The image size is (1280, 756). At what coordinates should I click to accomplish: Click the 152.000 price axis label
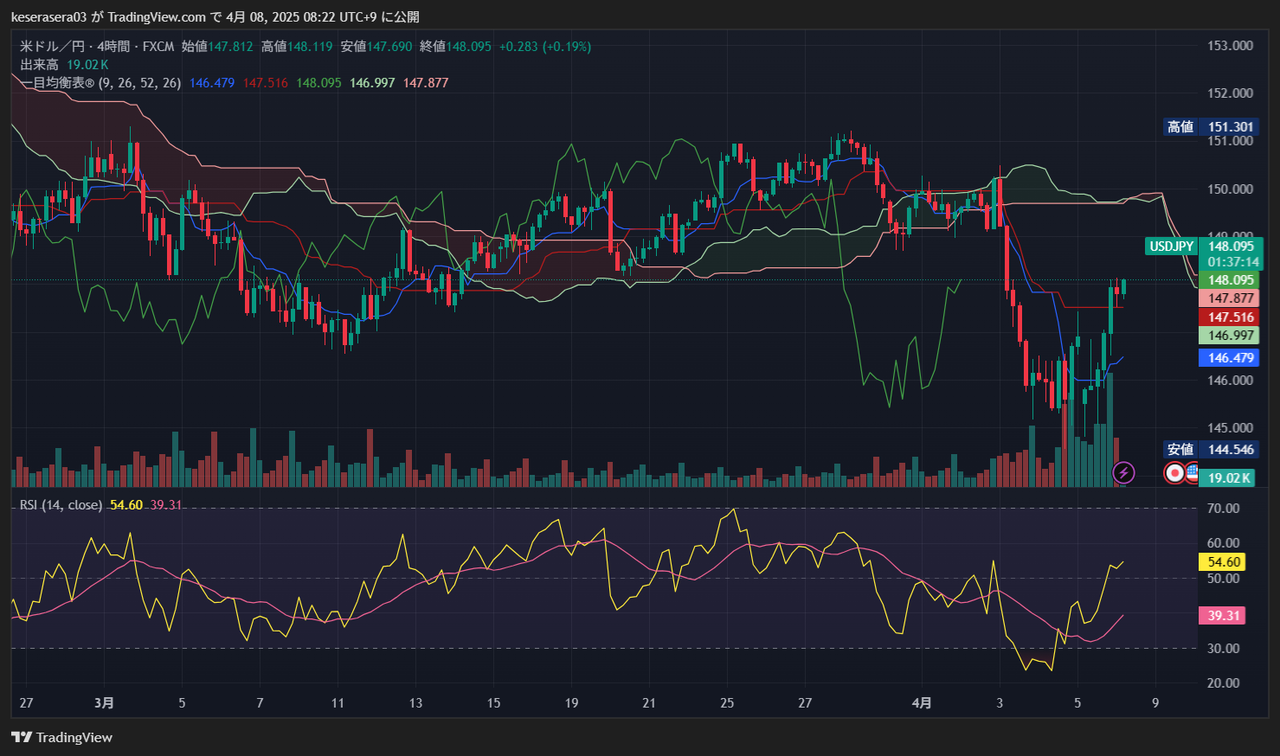click(x=1231, y=93)
